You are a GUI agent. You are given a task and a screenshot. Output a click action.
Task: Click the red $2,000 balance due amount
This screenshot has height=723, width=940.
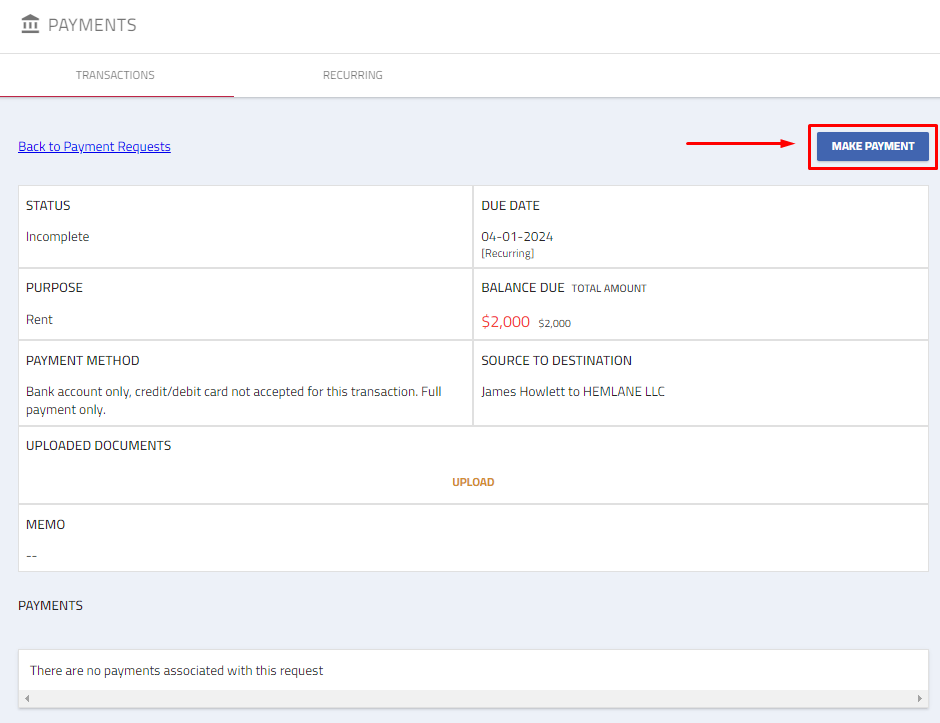(505, 322)
